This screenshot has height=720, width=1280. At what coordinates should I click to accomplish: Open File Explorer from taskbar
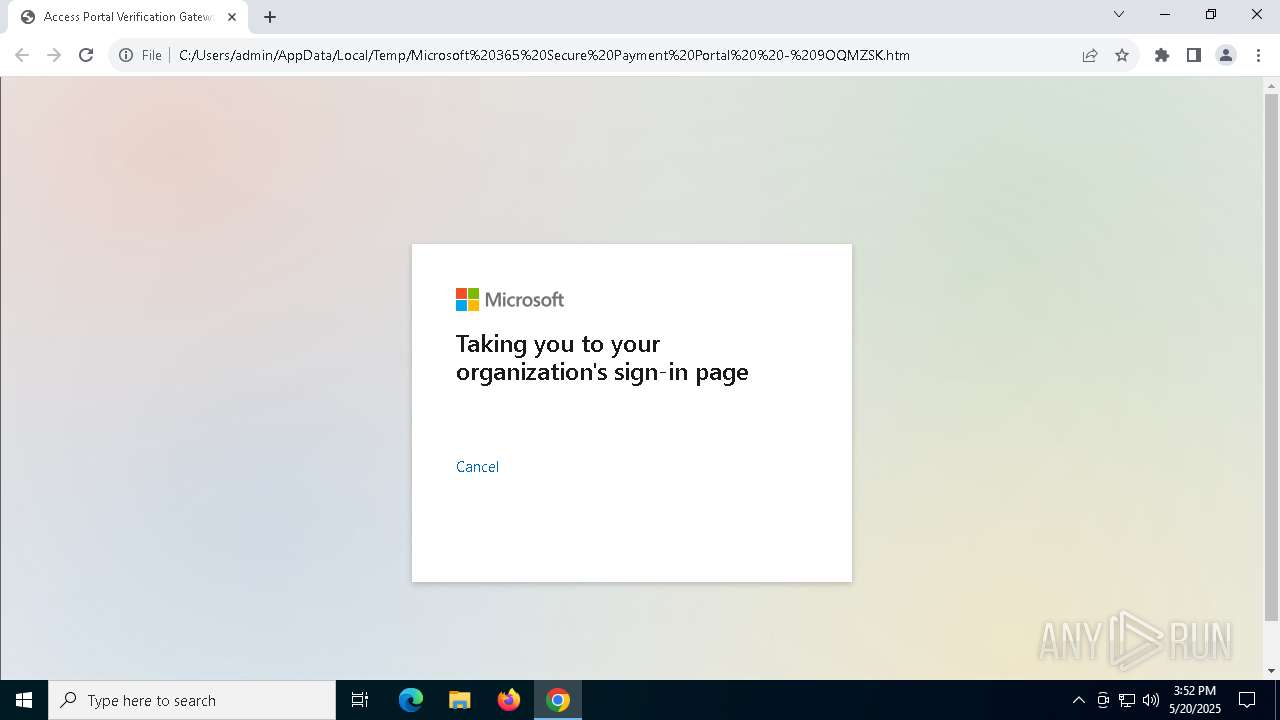pos(459,700)
